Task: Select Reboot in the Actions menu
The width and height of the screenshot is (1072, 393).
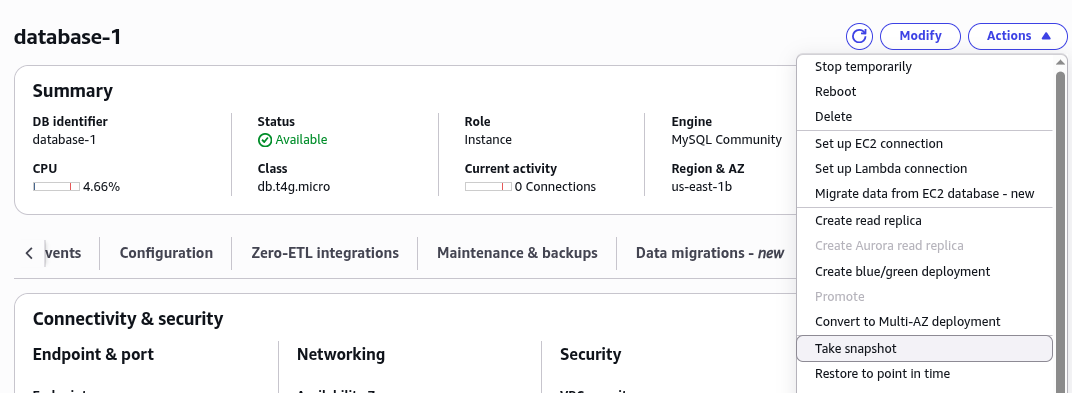Action: coord(925,92)
